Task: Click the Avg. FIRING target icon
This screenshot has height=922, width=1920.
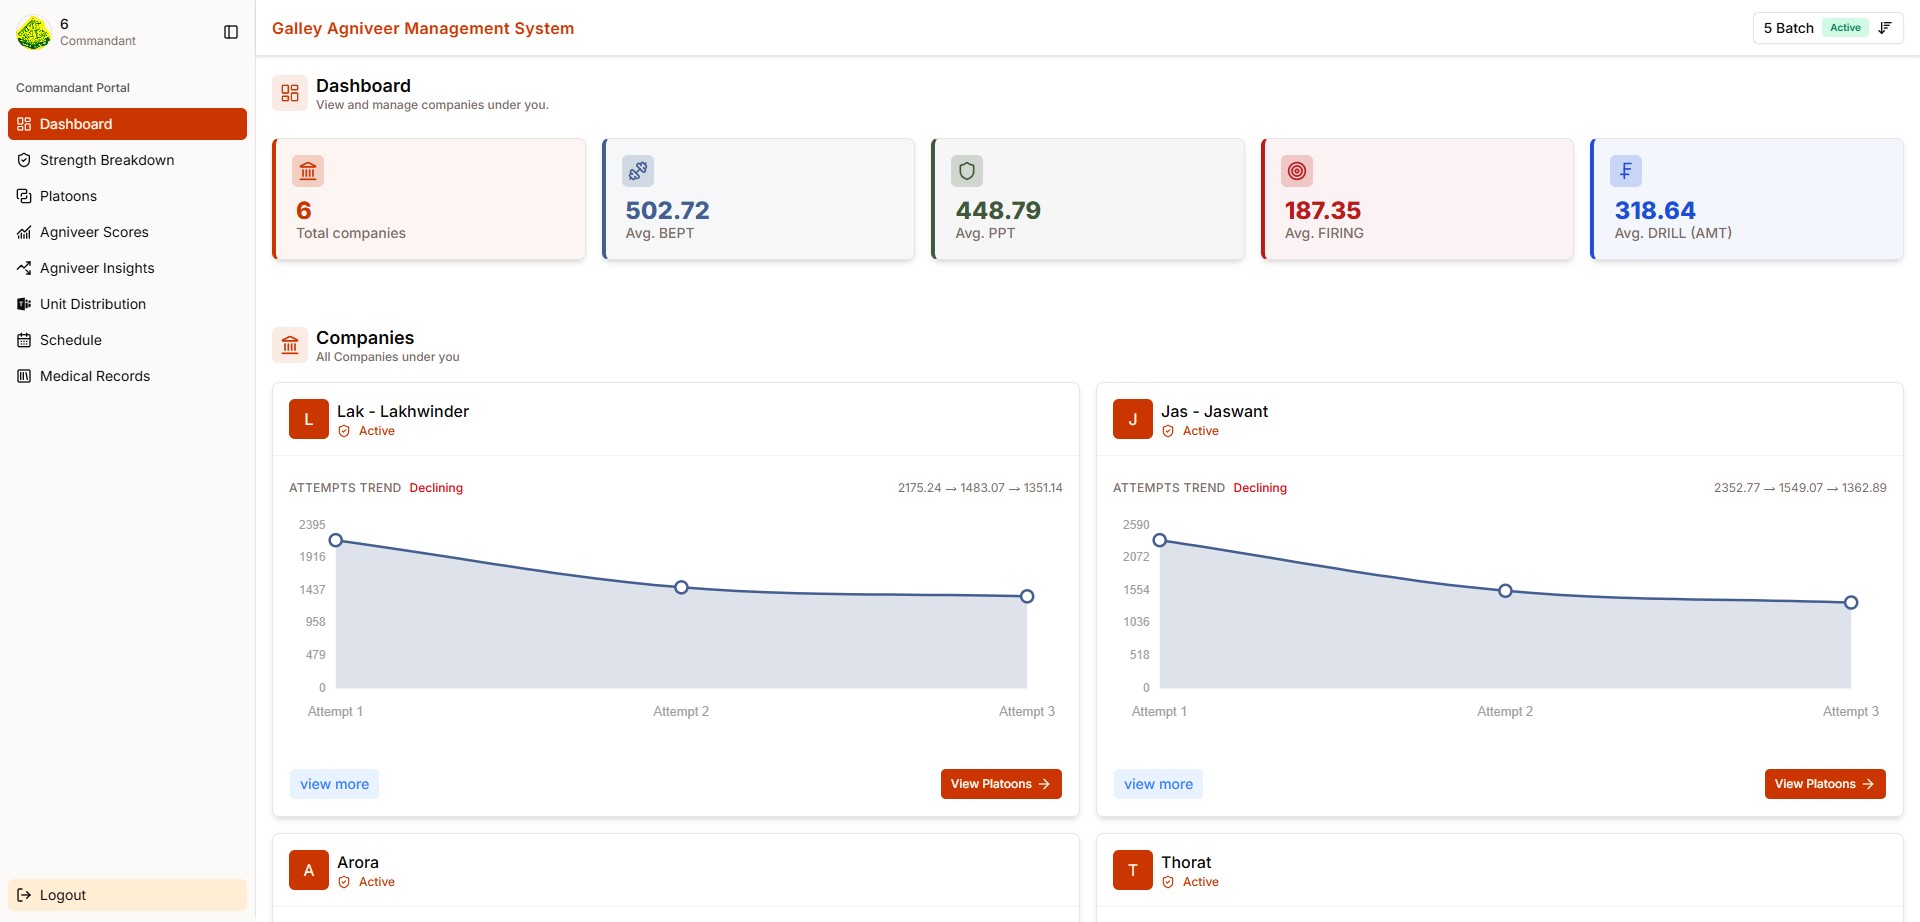Action: point(1297,171)
